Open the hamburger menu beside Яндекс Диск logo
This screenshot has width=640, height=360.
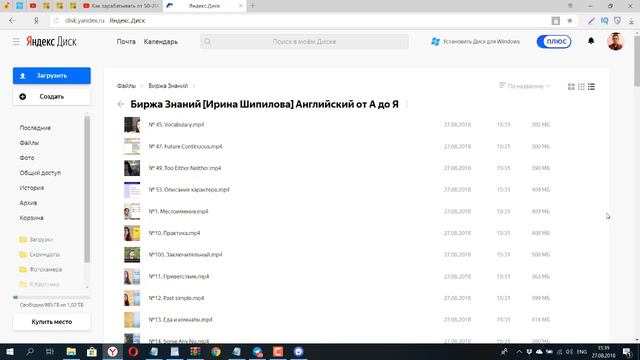[16, 42]
